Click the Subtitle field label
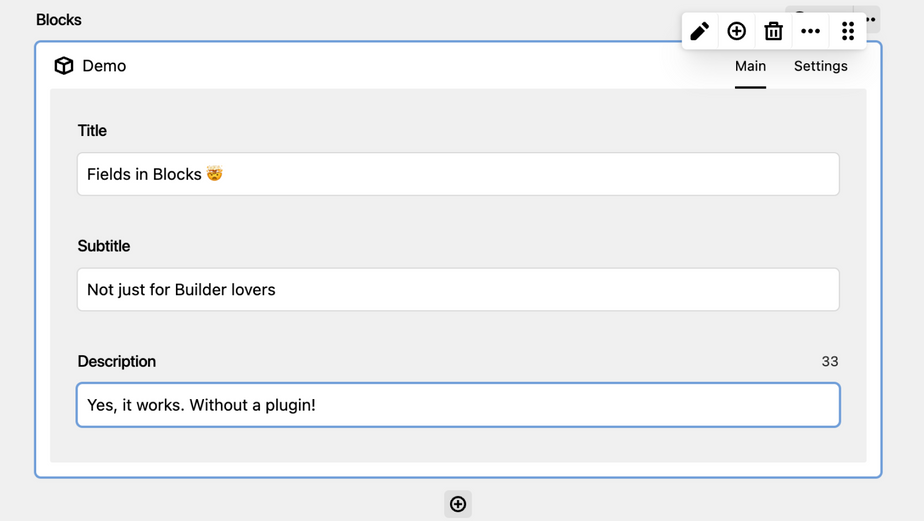Screen dimensions: 924x521 click(x=104, y=246)
